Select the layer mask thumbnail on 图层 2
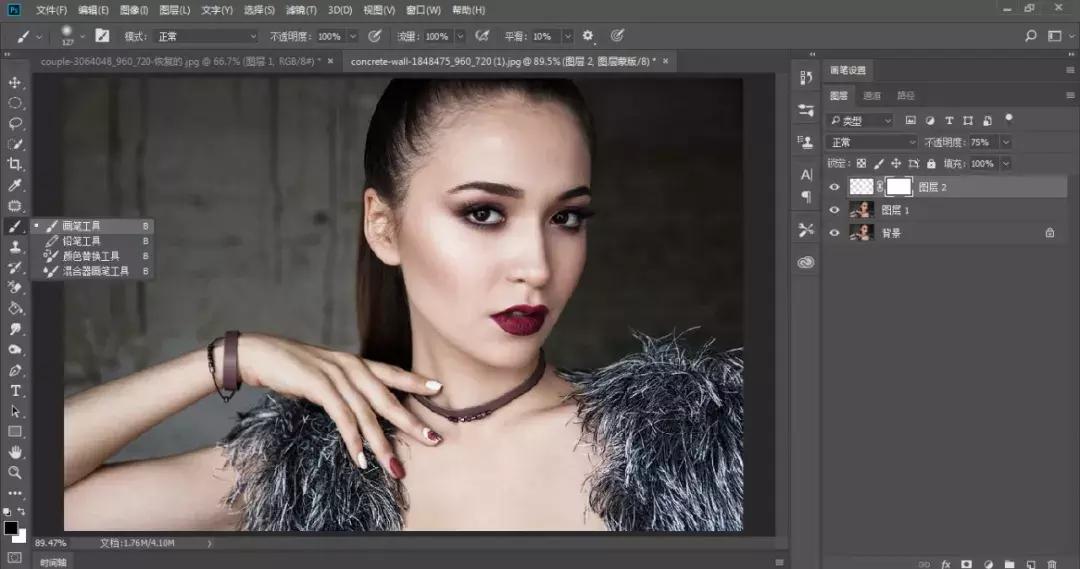 click(899, 186)
